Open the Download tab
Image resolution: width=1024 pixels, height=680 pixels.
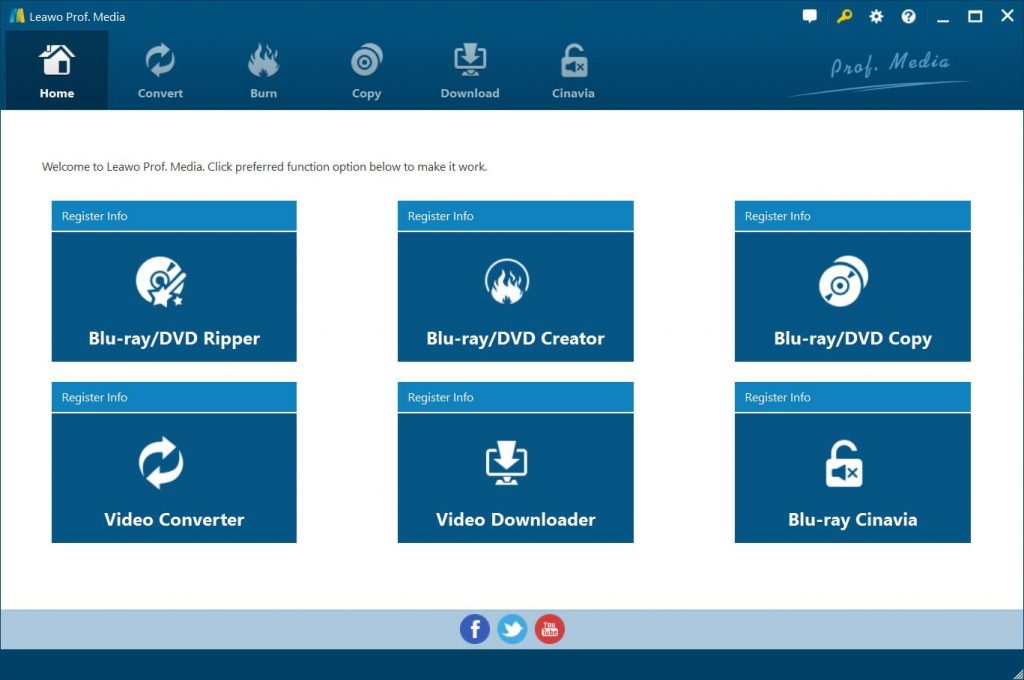coord(470,70)
